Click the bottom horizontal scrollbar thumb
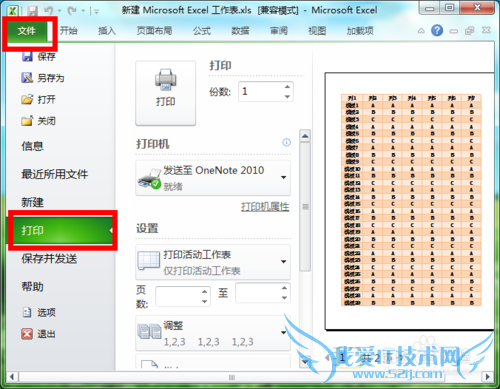 click(232, 377)
